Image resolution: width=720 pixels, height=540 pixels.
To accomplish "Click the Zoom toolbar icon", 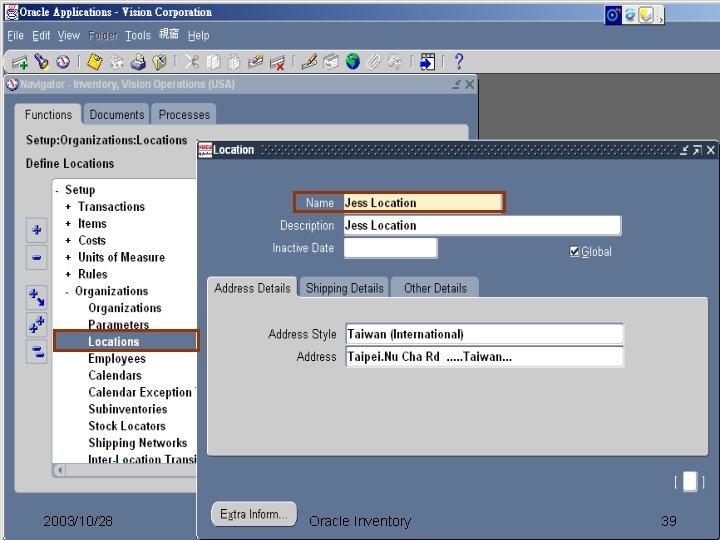I will coord(331,62).
